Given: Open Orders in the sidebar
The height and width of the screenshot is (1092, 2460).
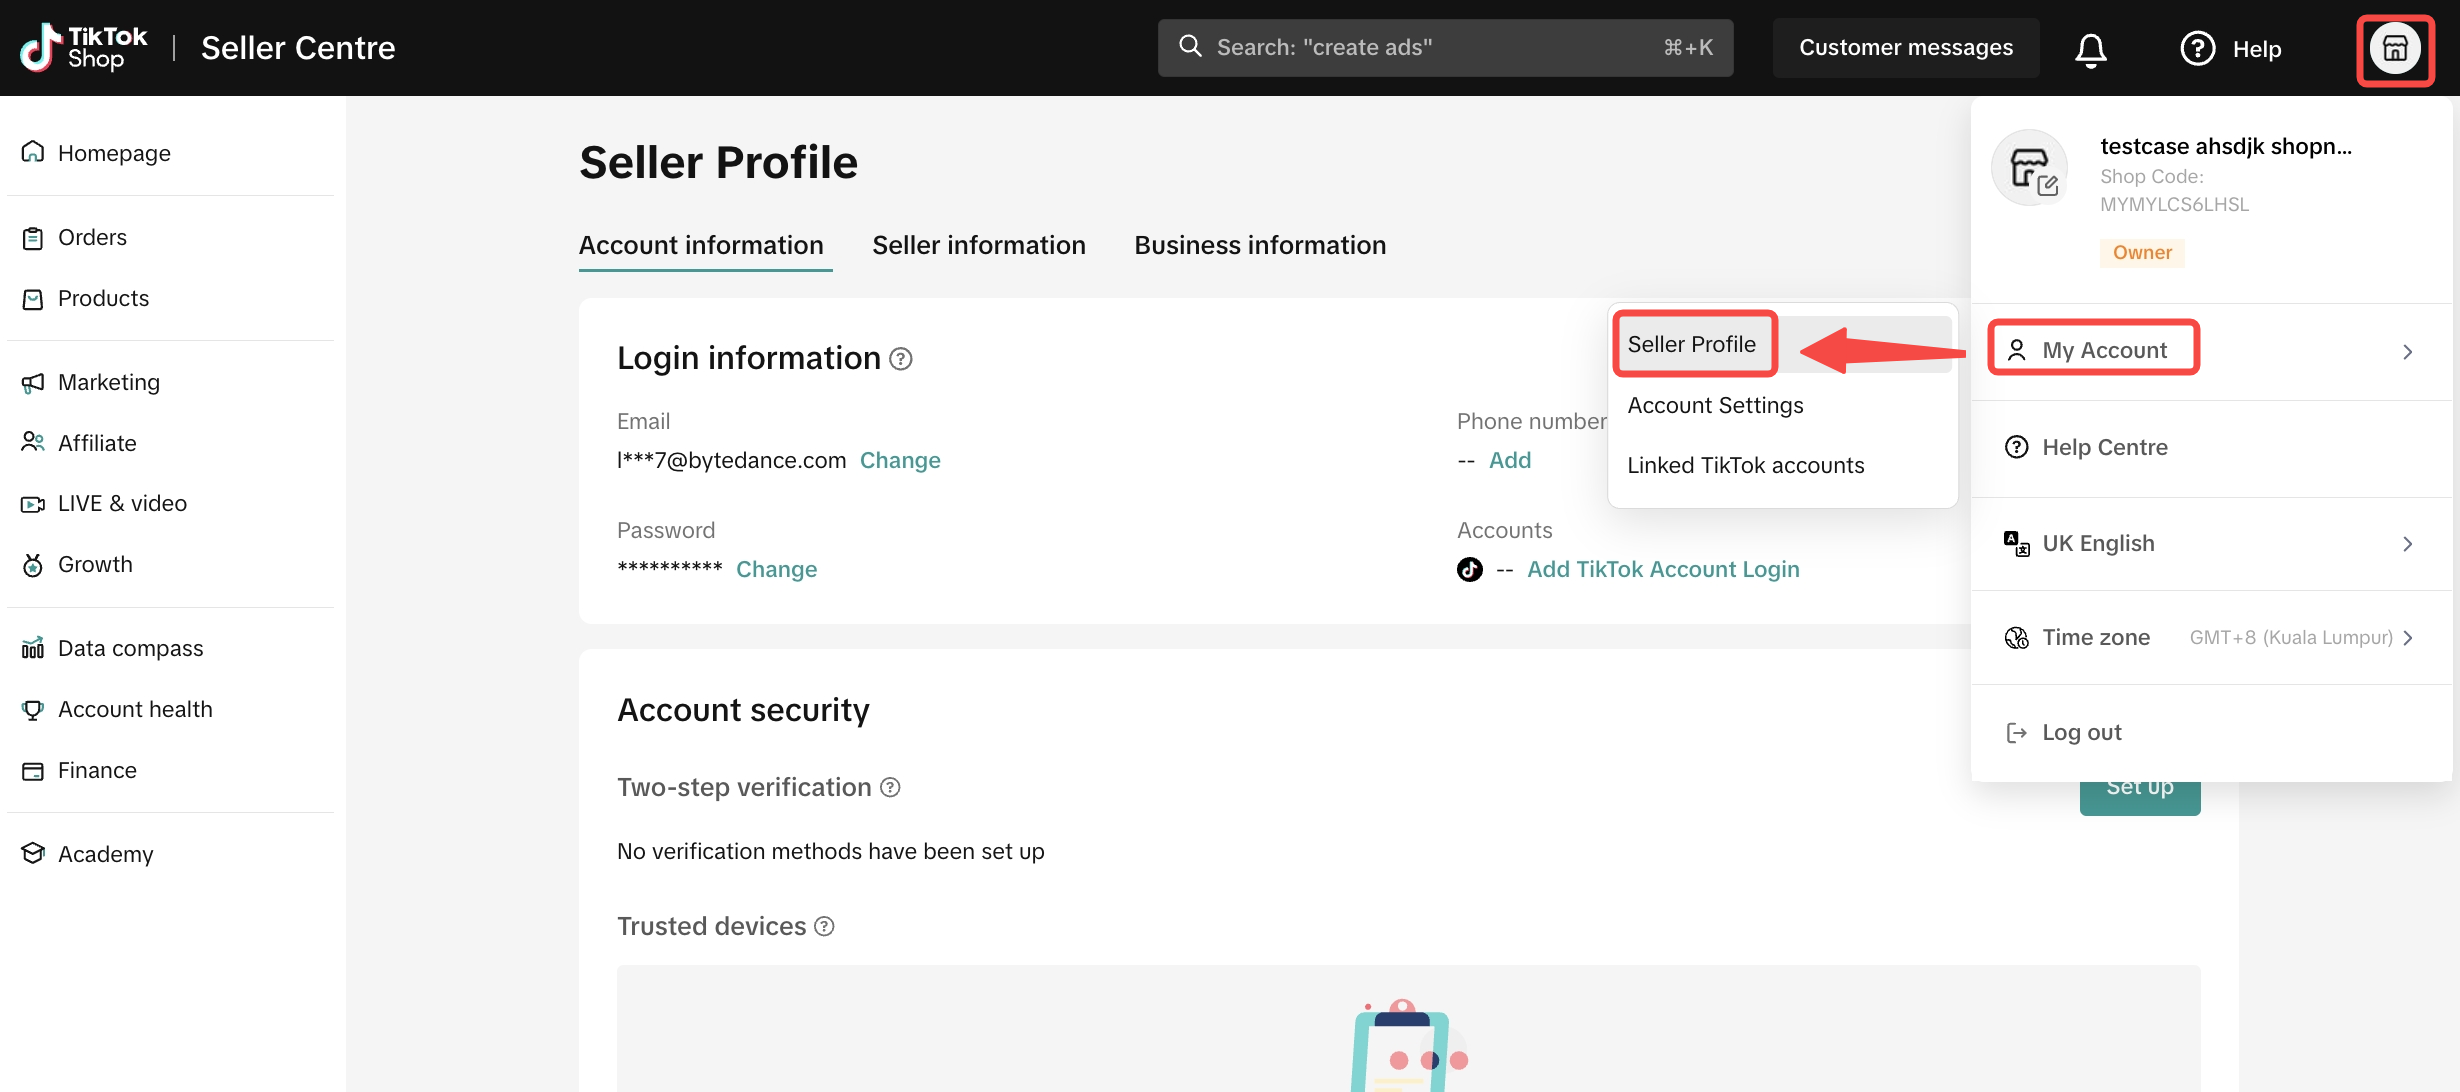Looking at the screenshot, I should coord(92,238).
